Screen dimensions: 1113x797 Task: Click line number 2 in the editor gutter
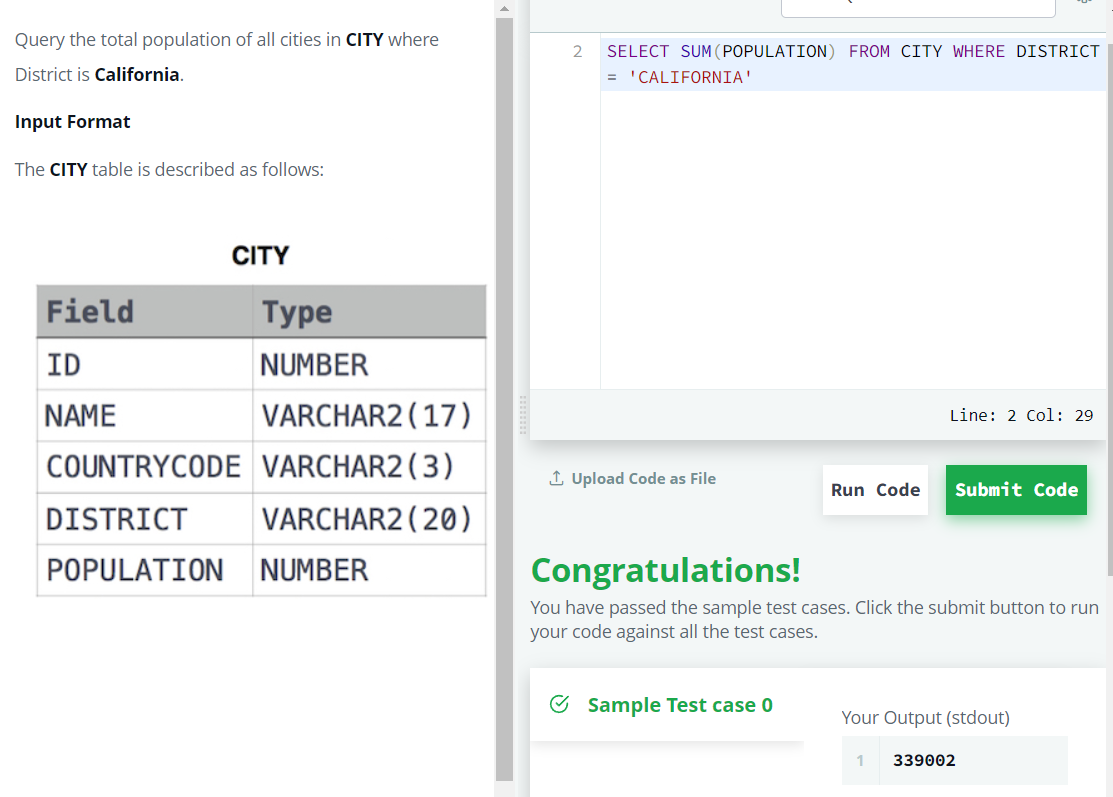577,51
